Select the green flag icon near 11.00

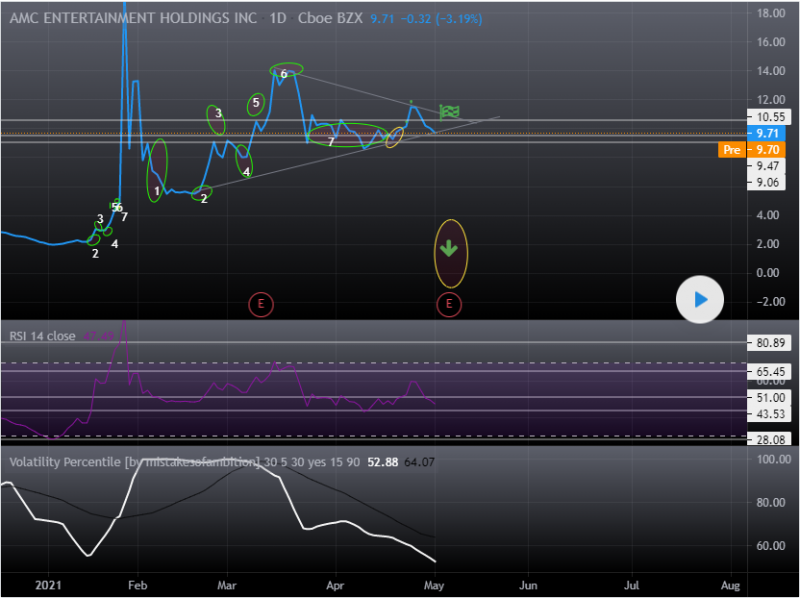(449, 111)
